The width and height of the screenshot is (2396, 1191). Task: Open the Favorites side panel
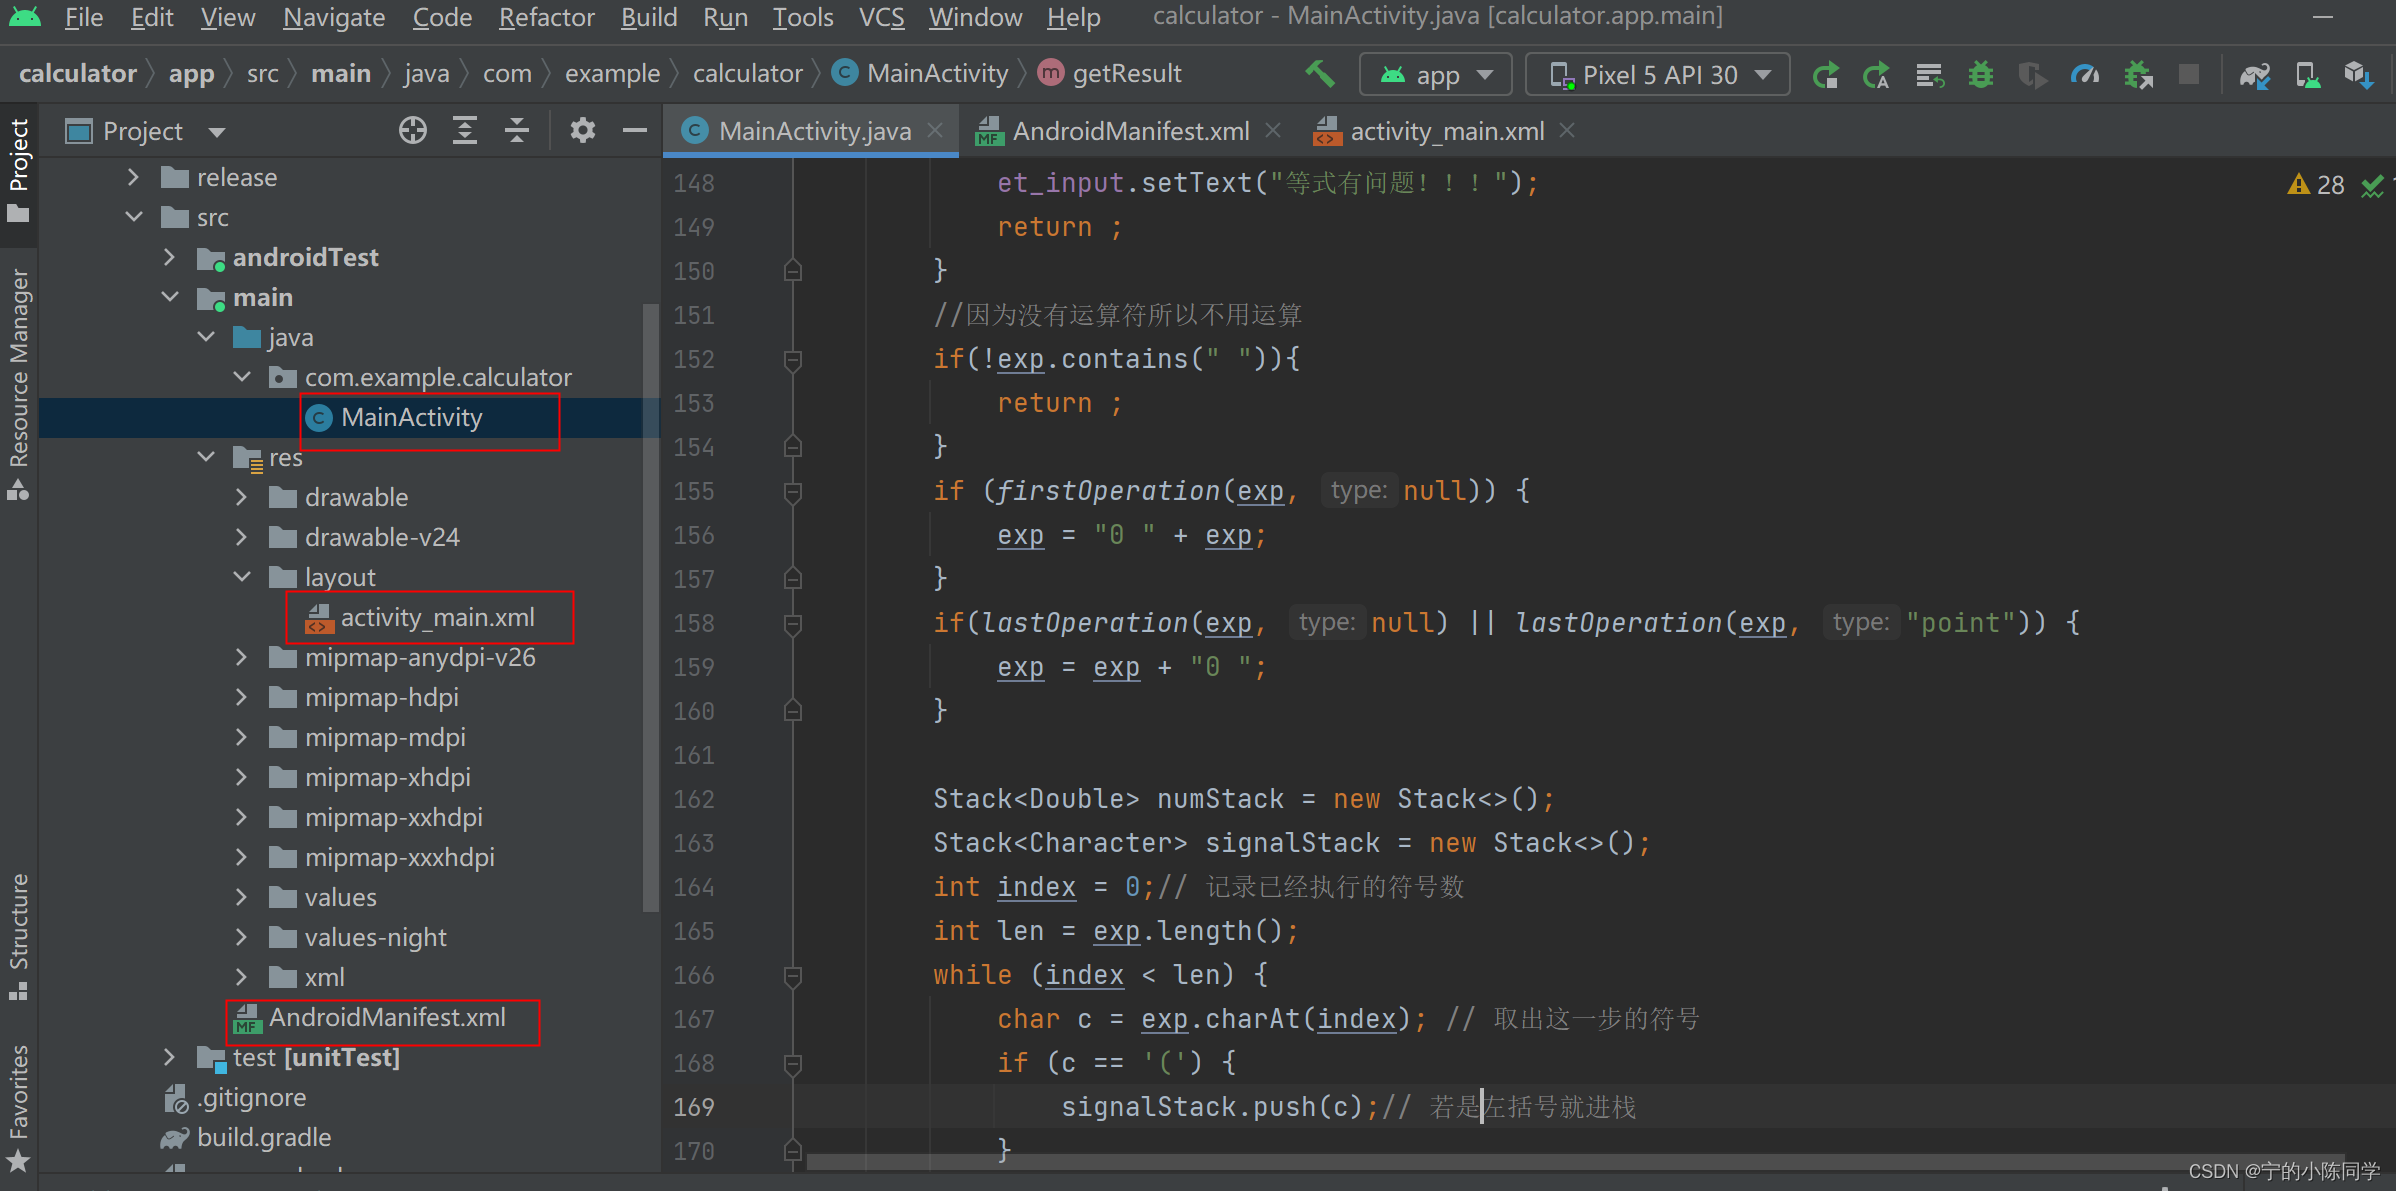click(x=19, y=1107)
